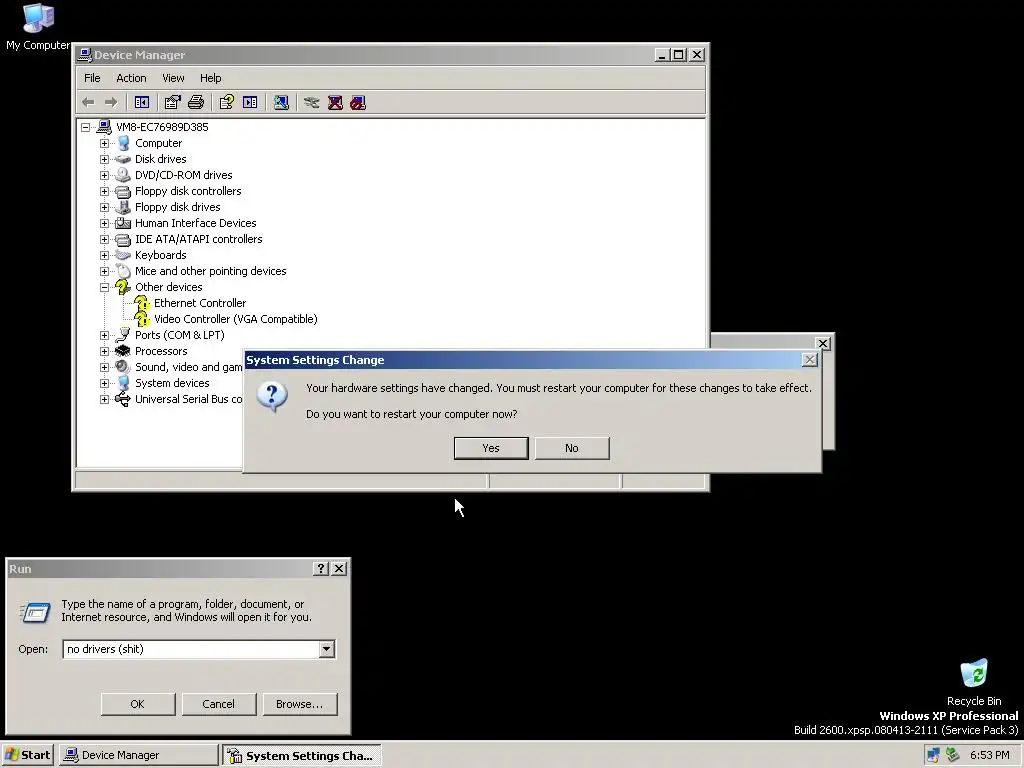Click Yes to restart the computer

(x=491, y=448)
